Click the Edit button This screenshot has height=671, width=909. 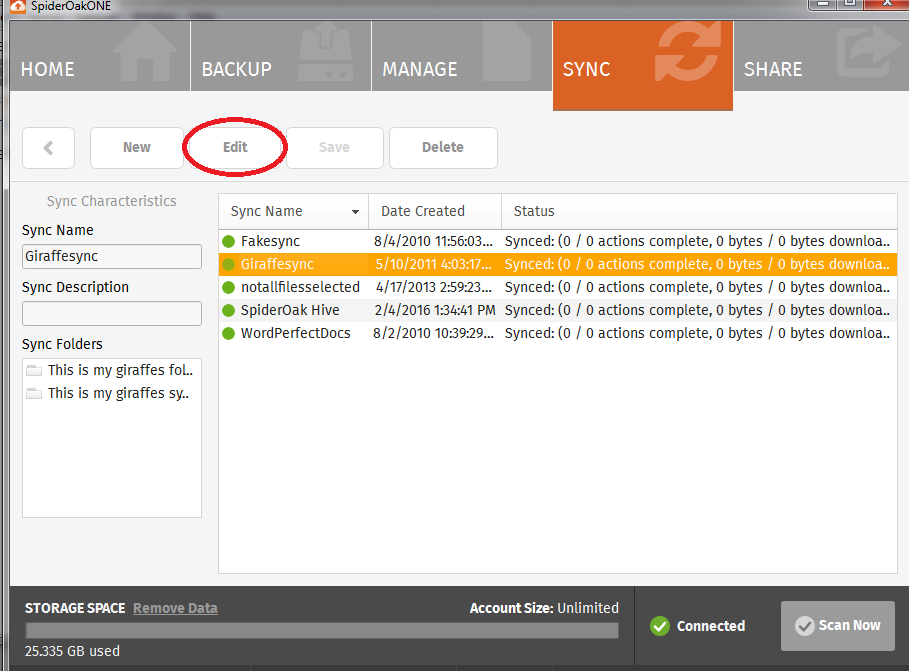[235, 148]
